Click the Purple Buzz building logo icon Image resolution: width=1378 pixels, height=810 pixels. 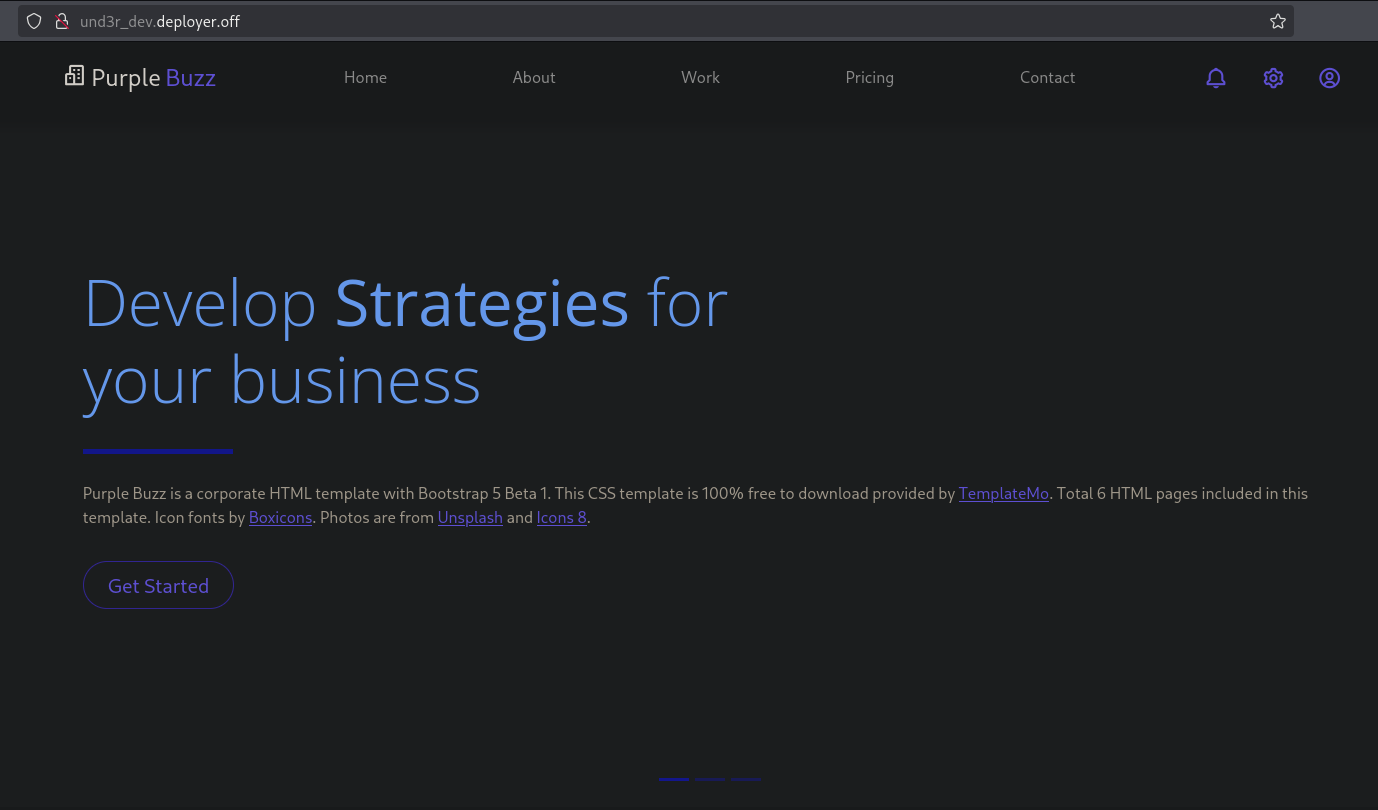[x=74, y=76]
